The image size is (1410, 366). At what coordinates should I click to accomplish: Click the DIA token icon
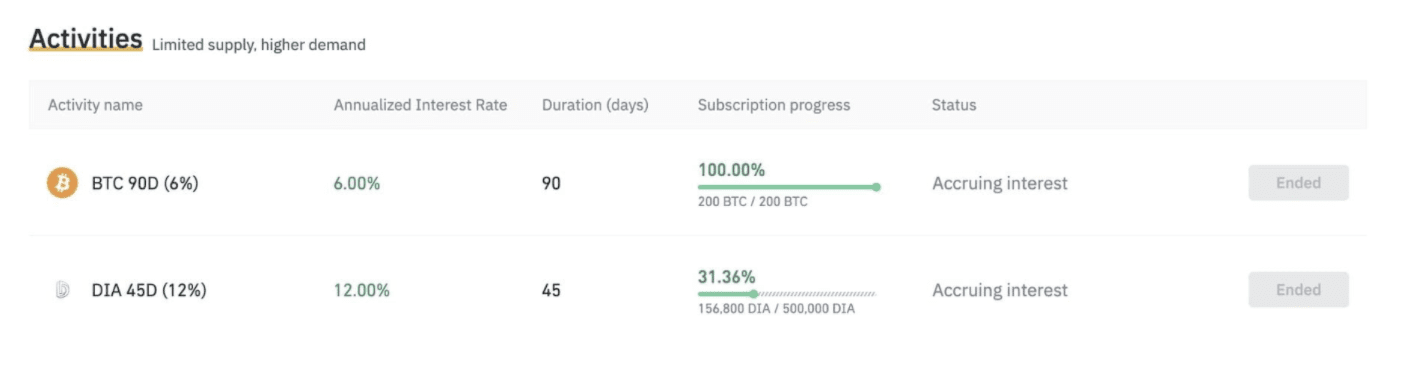62,290
